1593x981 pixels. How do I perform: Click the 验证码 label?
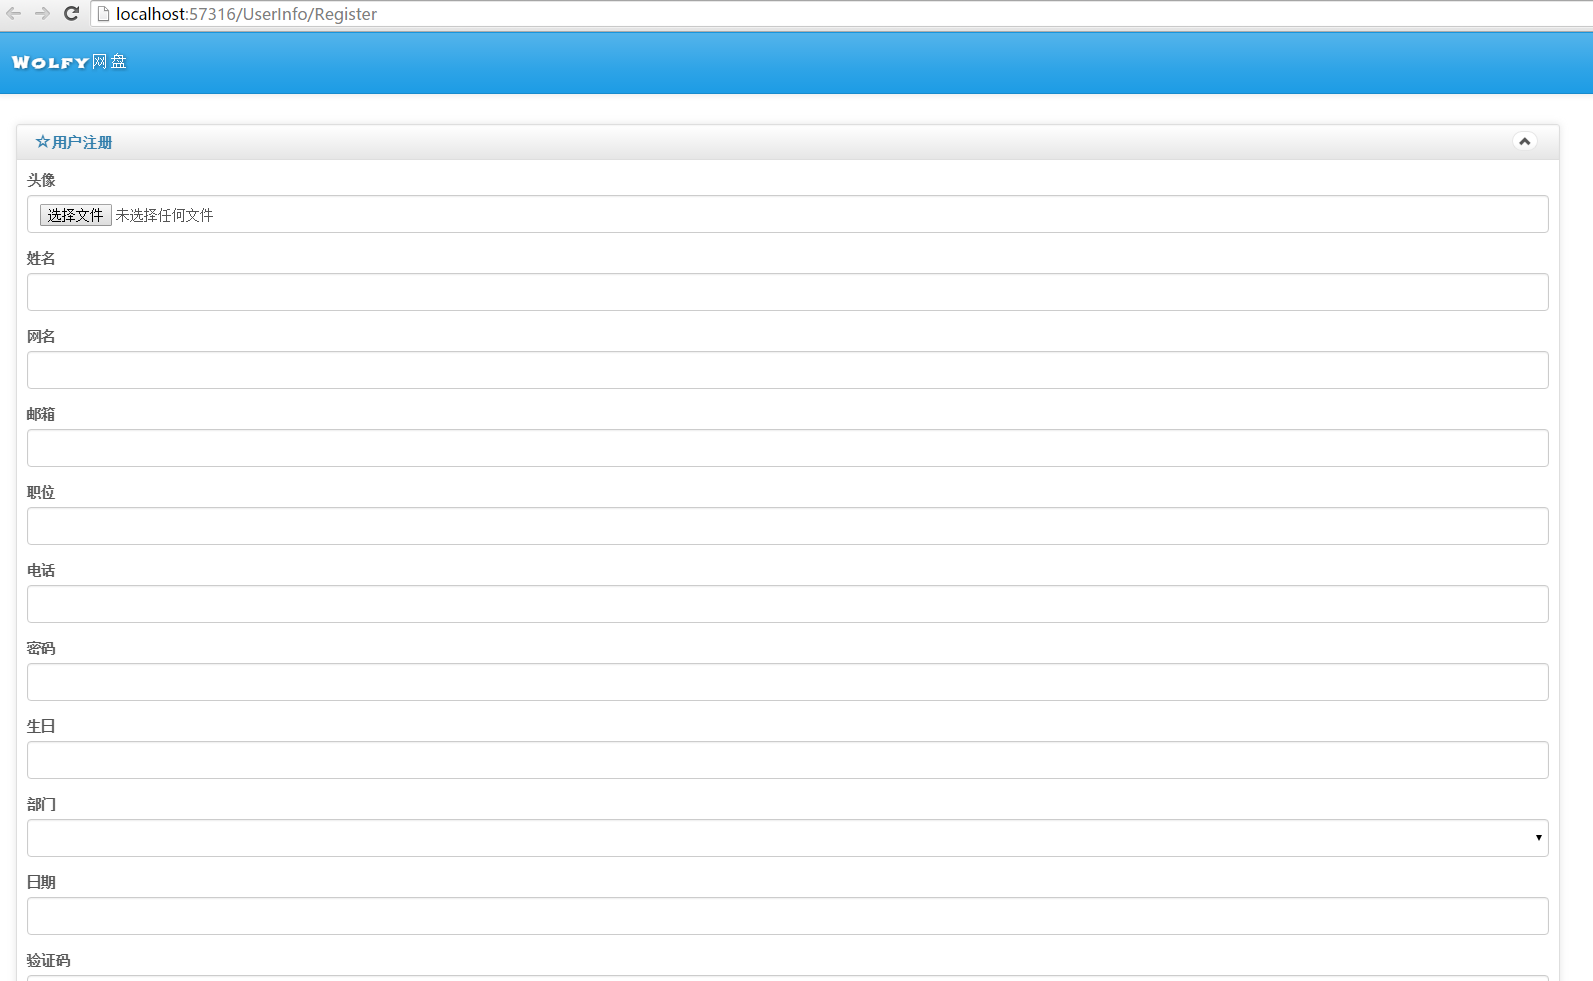pyautogui.click(x=48, y=960)
